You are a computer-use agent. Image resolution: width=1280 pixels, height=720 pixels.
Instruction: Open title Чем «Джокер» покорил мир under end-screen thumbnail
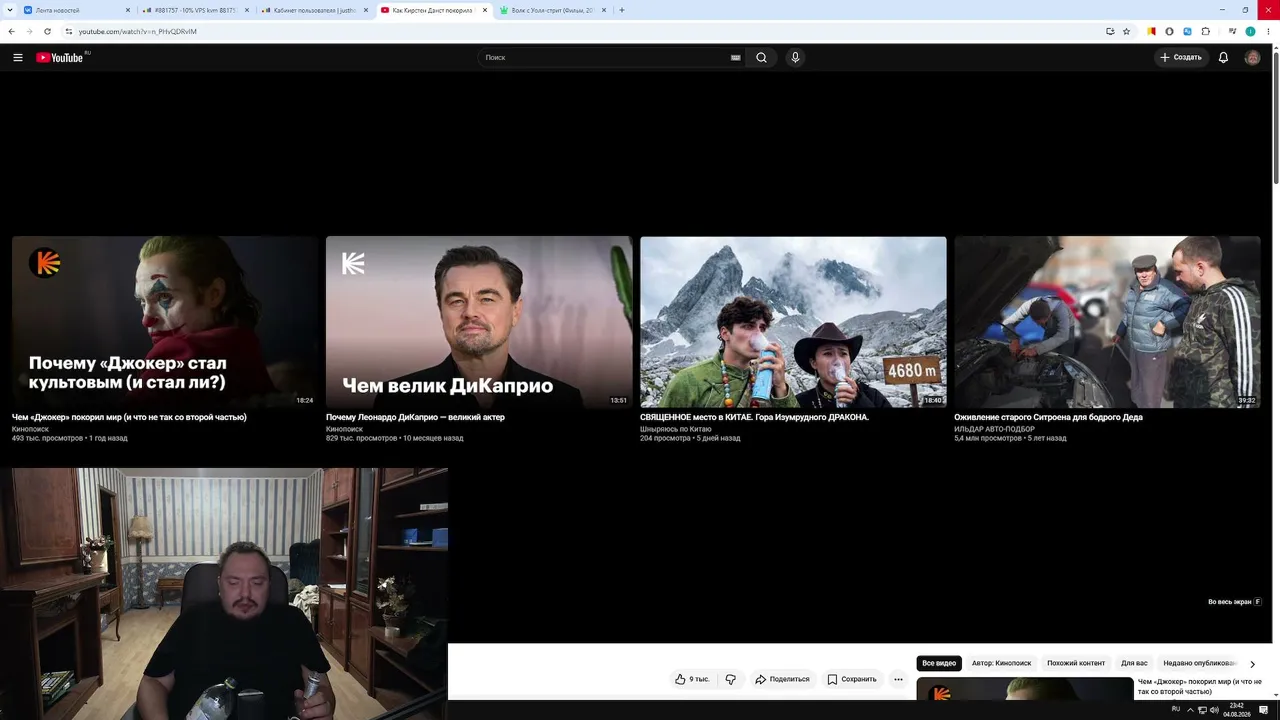129,417
